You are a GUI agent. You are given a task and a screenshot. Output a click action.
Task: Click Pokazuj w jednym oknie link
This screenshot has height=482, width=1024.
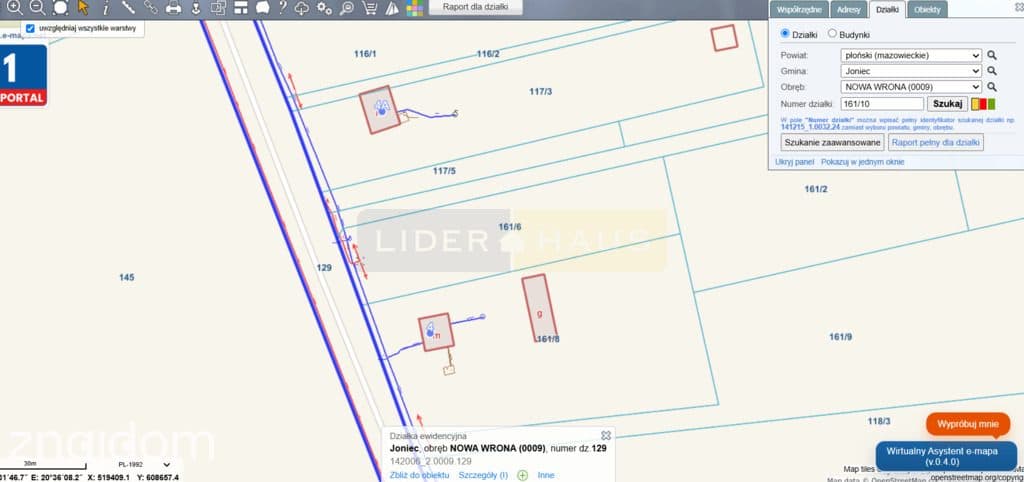[x=863, y=162]
